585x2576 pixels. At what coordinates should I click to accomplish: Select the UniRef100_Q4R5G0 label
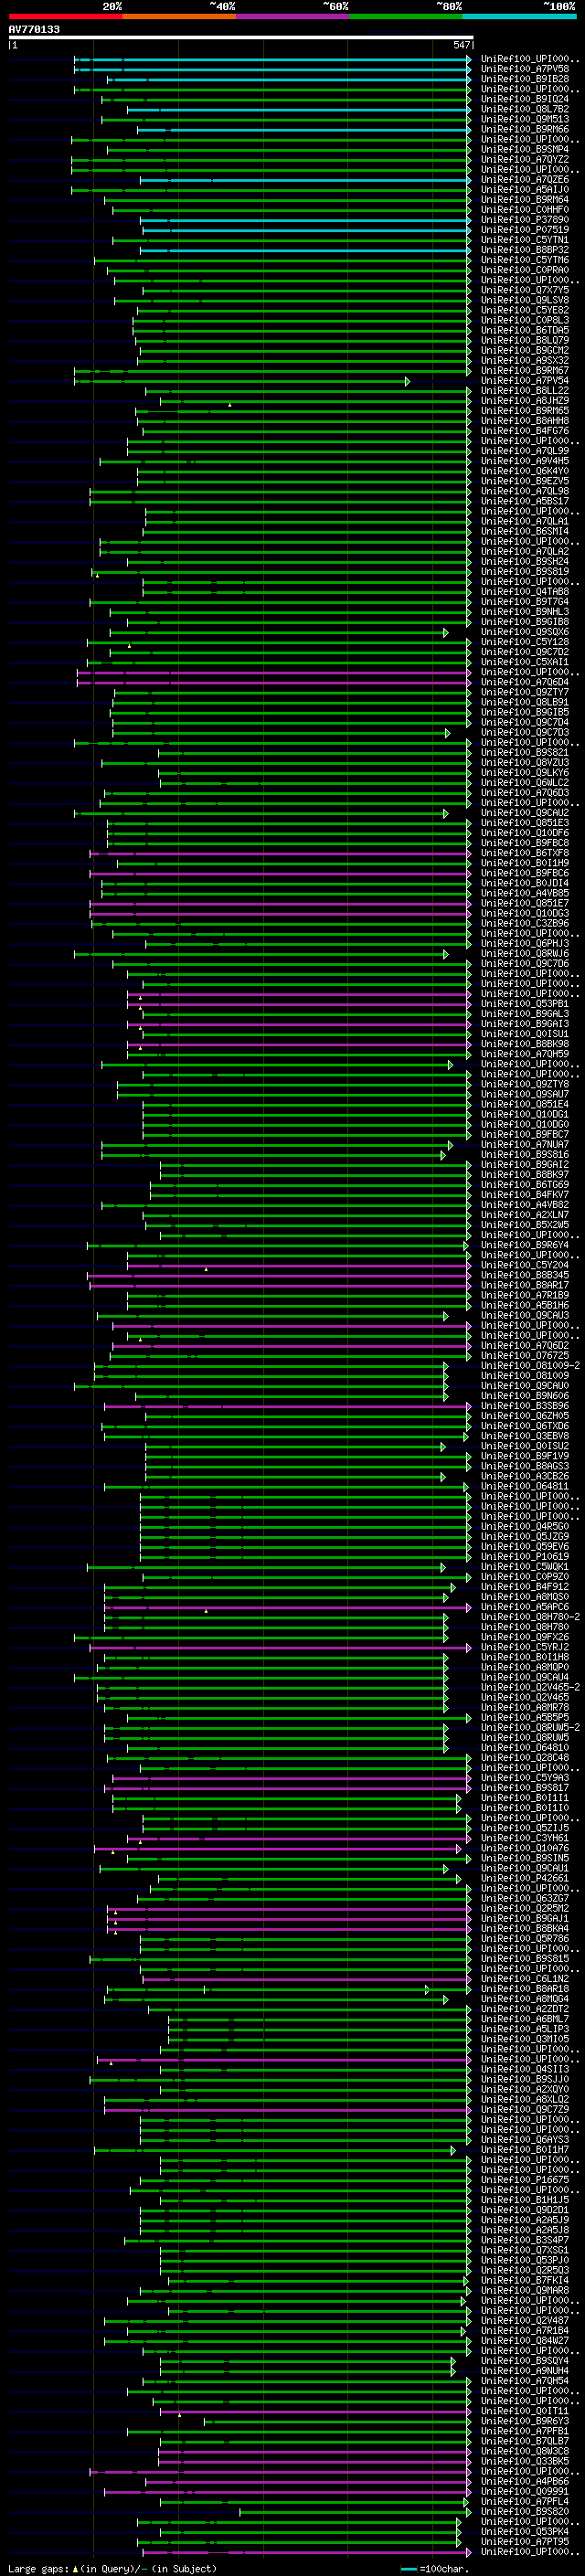525,1526
